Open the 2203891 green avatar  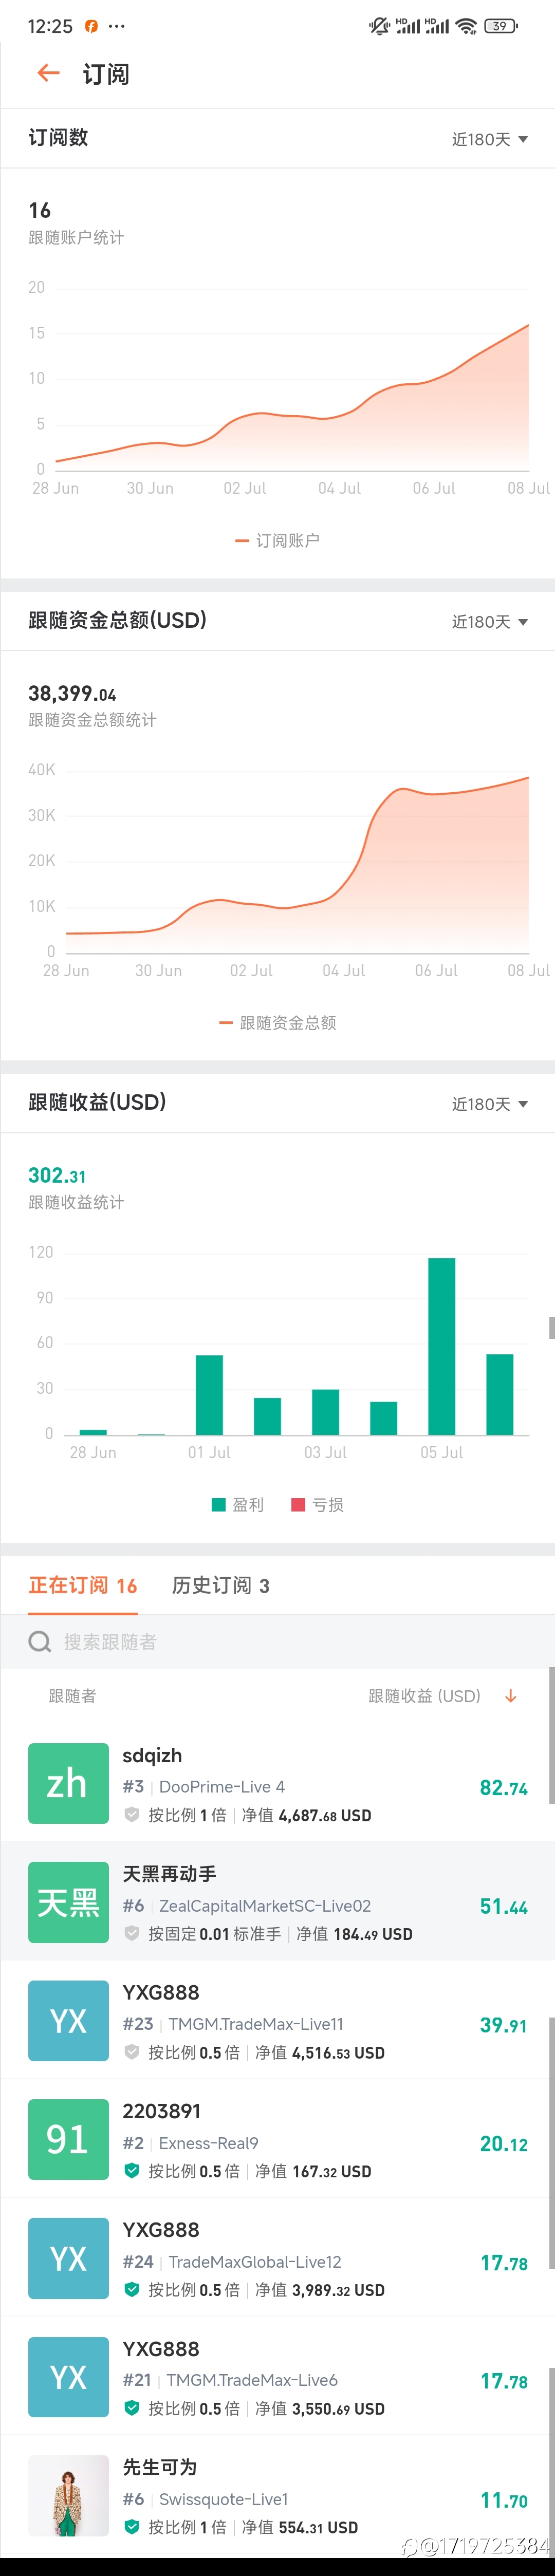(x=68, y=2139)
